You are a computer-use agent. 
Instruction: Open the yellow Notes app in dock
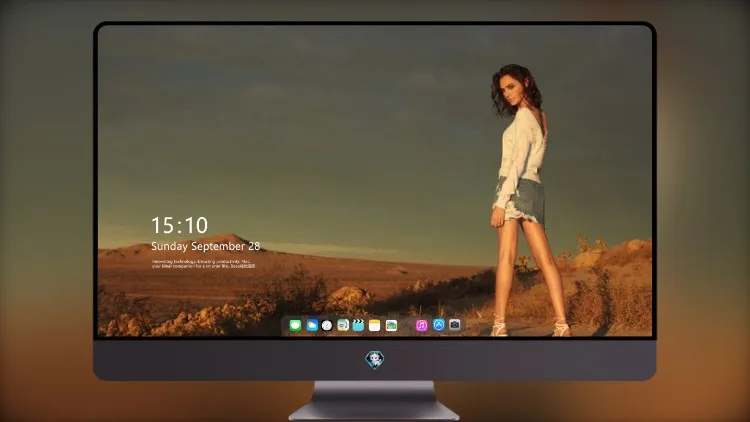click(x=375, y=325)
